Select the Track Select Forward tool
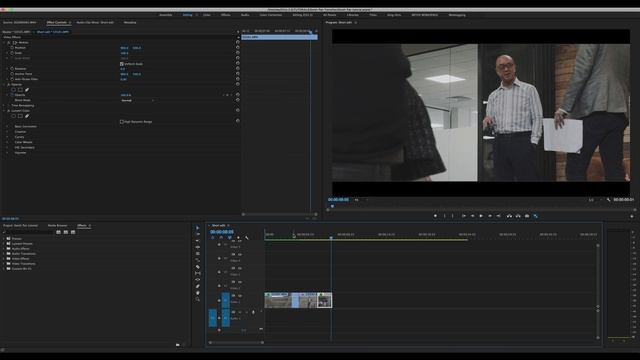The height and width of the screenshot is (360, 640). coord(198,234)
